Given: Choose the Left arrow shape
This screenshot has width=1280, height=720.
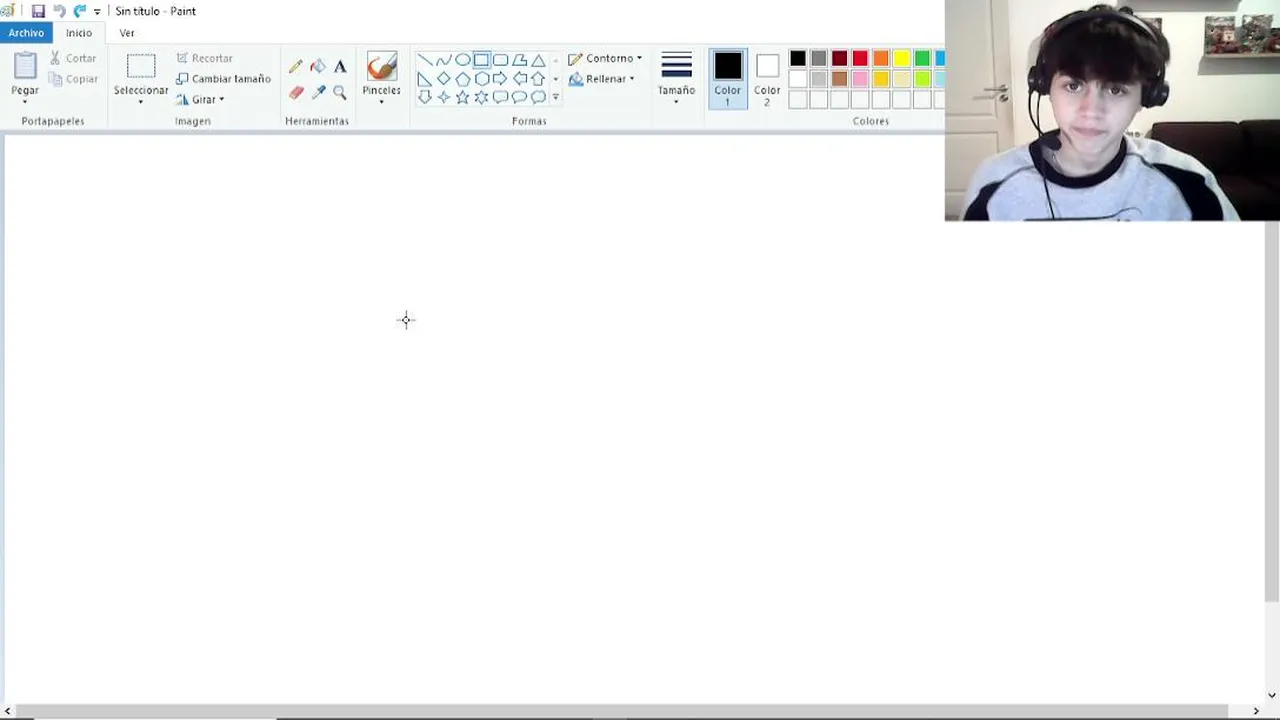Looking at the screenshot, I should (520, 78).
